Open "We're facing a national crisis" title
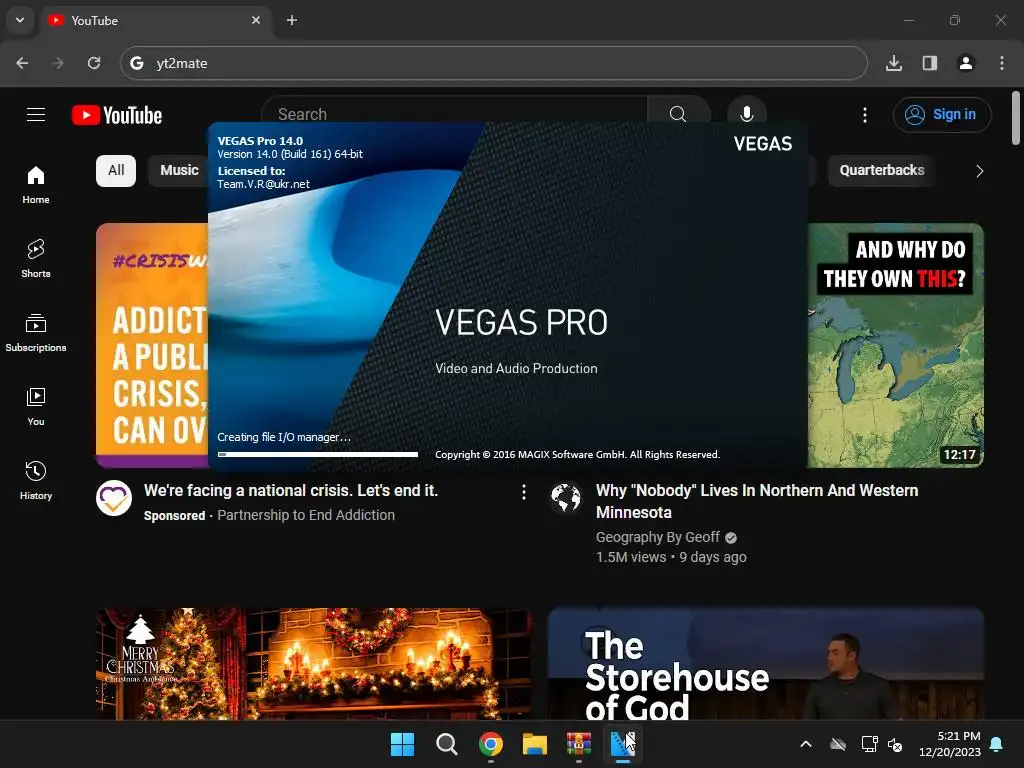 pyautogui.click(x=291, y=490)
